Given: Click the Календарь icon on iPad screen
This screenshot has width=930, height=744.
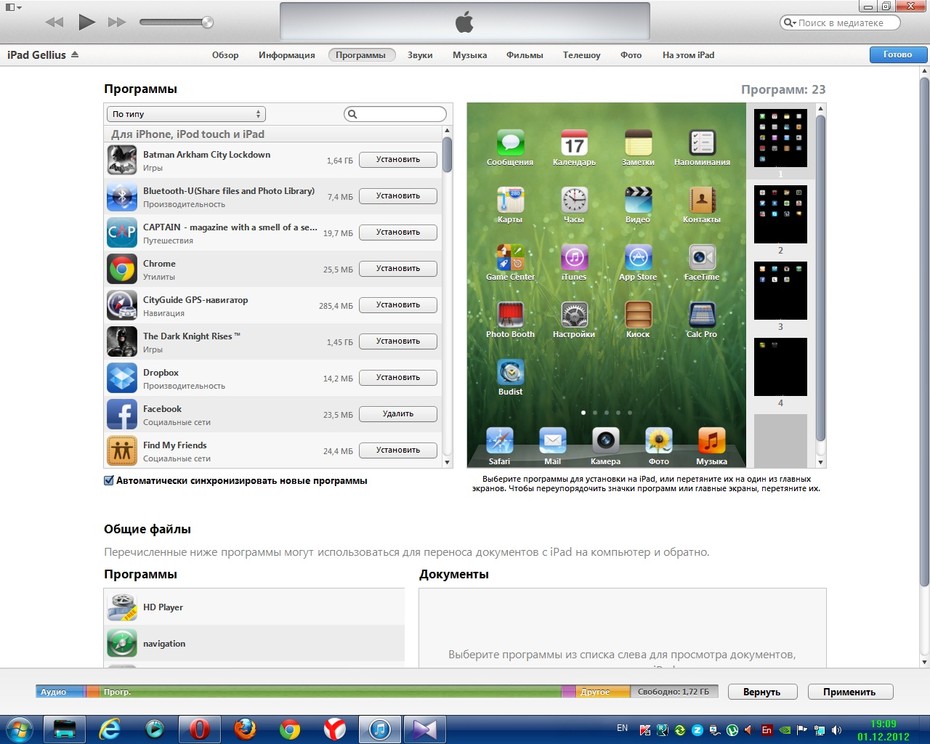Looking at the screenshot, I should point(574,143).
